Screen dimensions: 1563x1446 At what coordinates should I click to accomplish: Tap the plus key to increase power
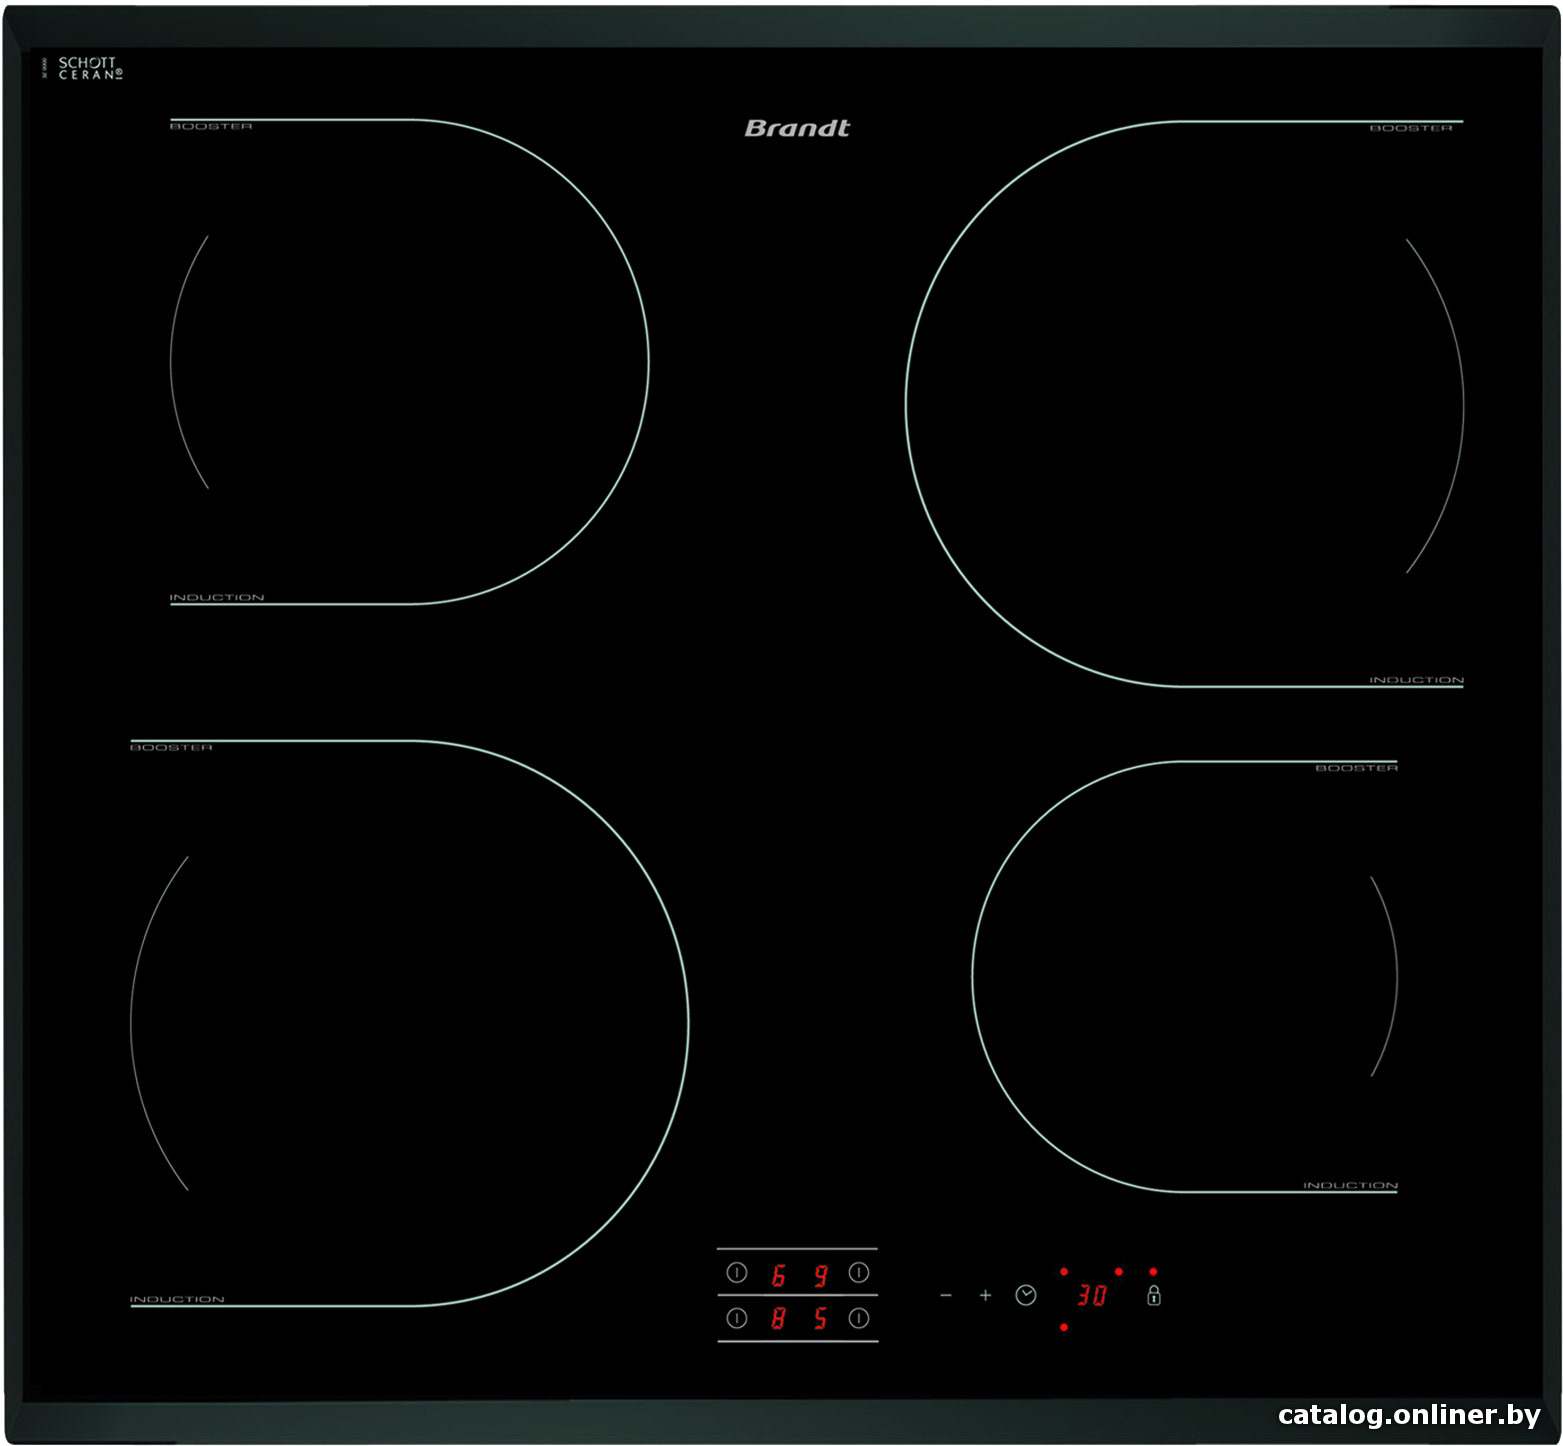pos(985,1296)
